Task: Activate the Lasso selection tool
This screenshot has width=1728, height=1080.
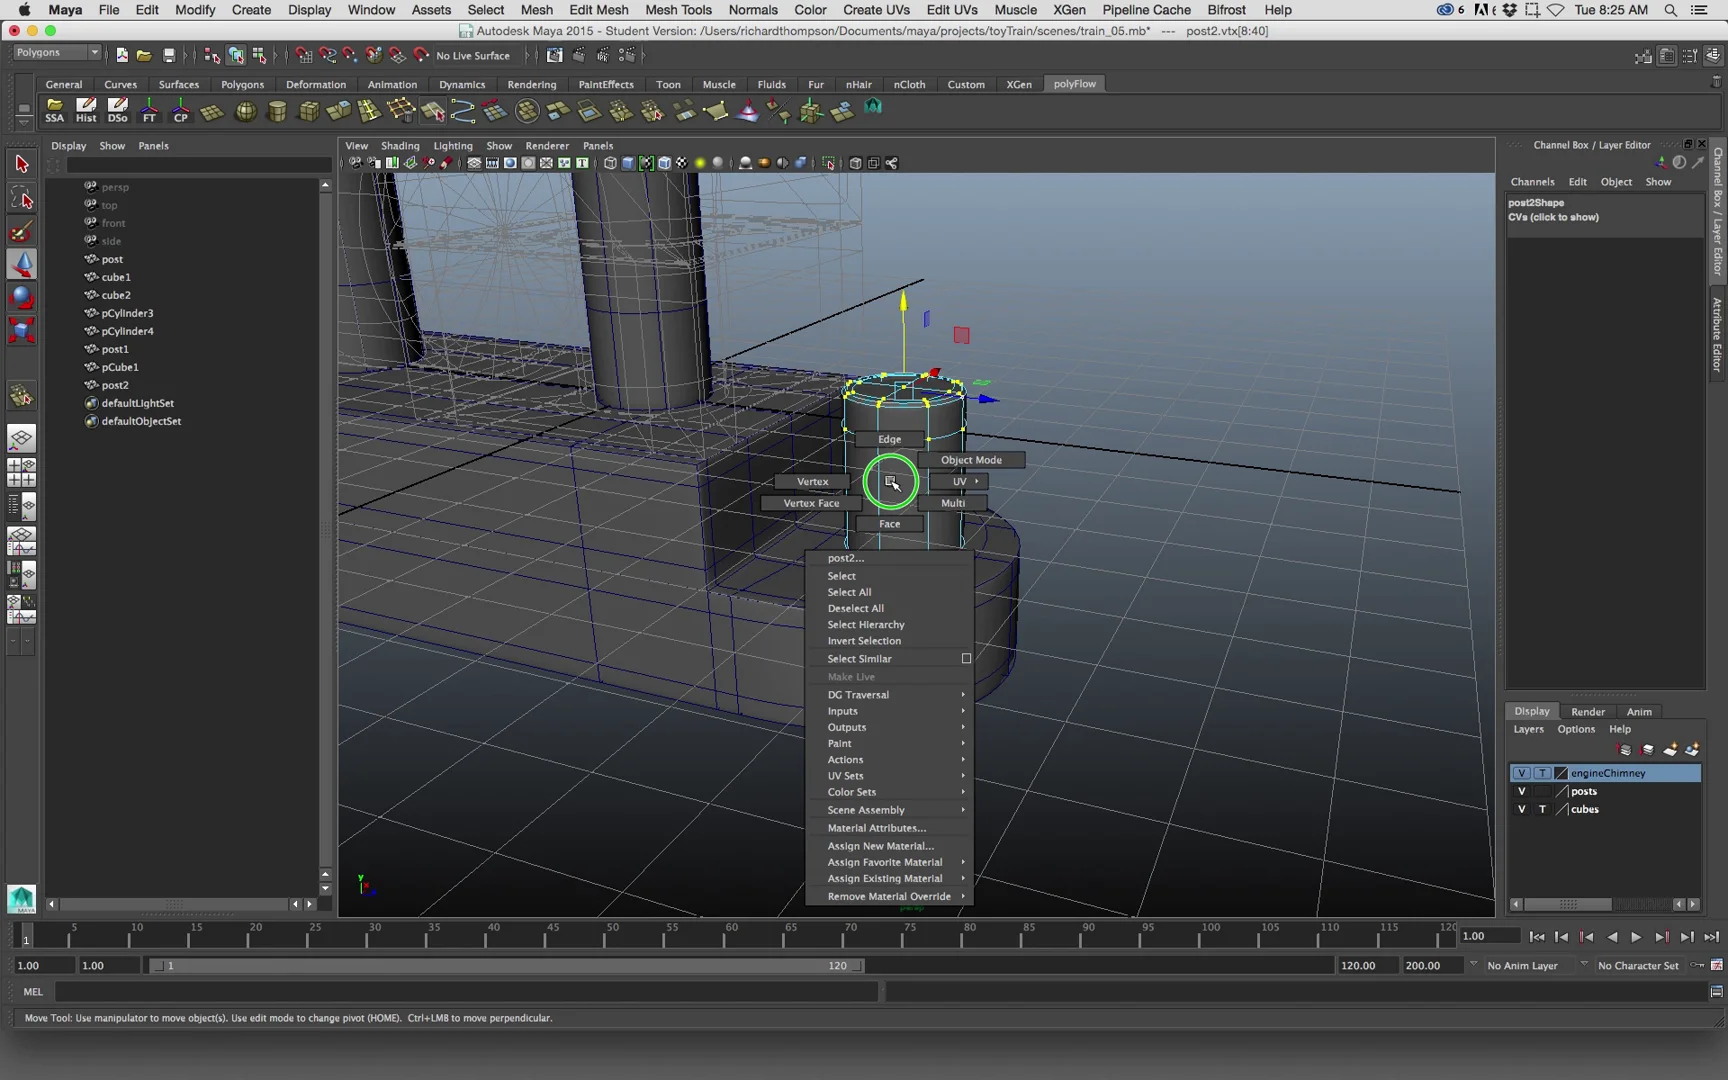Action: [22, 197]
